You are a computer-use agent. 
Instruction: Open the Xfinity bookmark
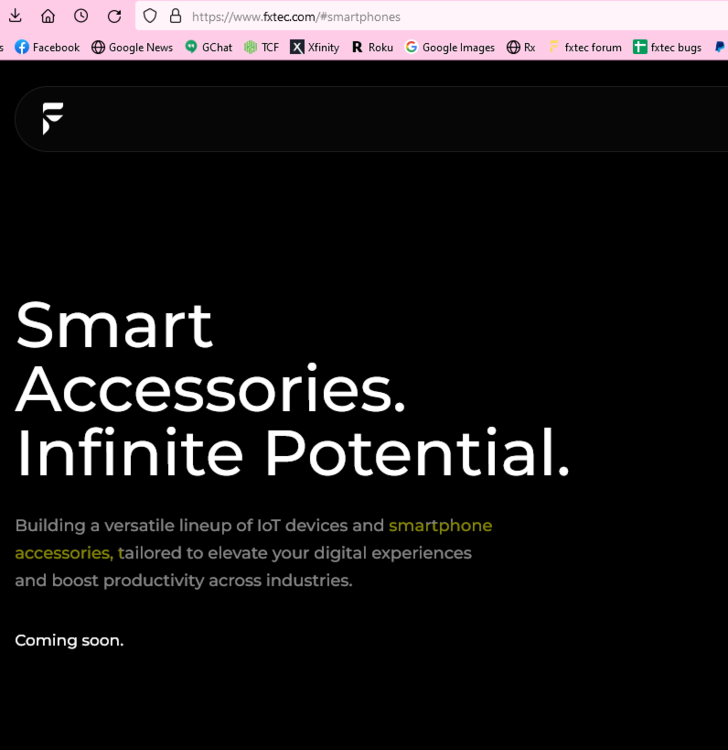315,47
